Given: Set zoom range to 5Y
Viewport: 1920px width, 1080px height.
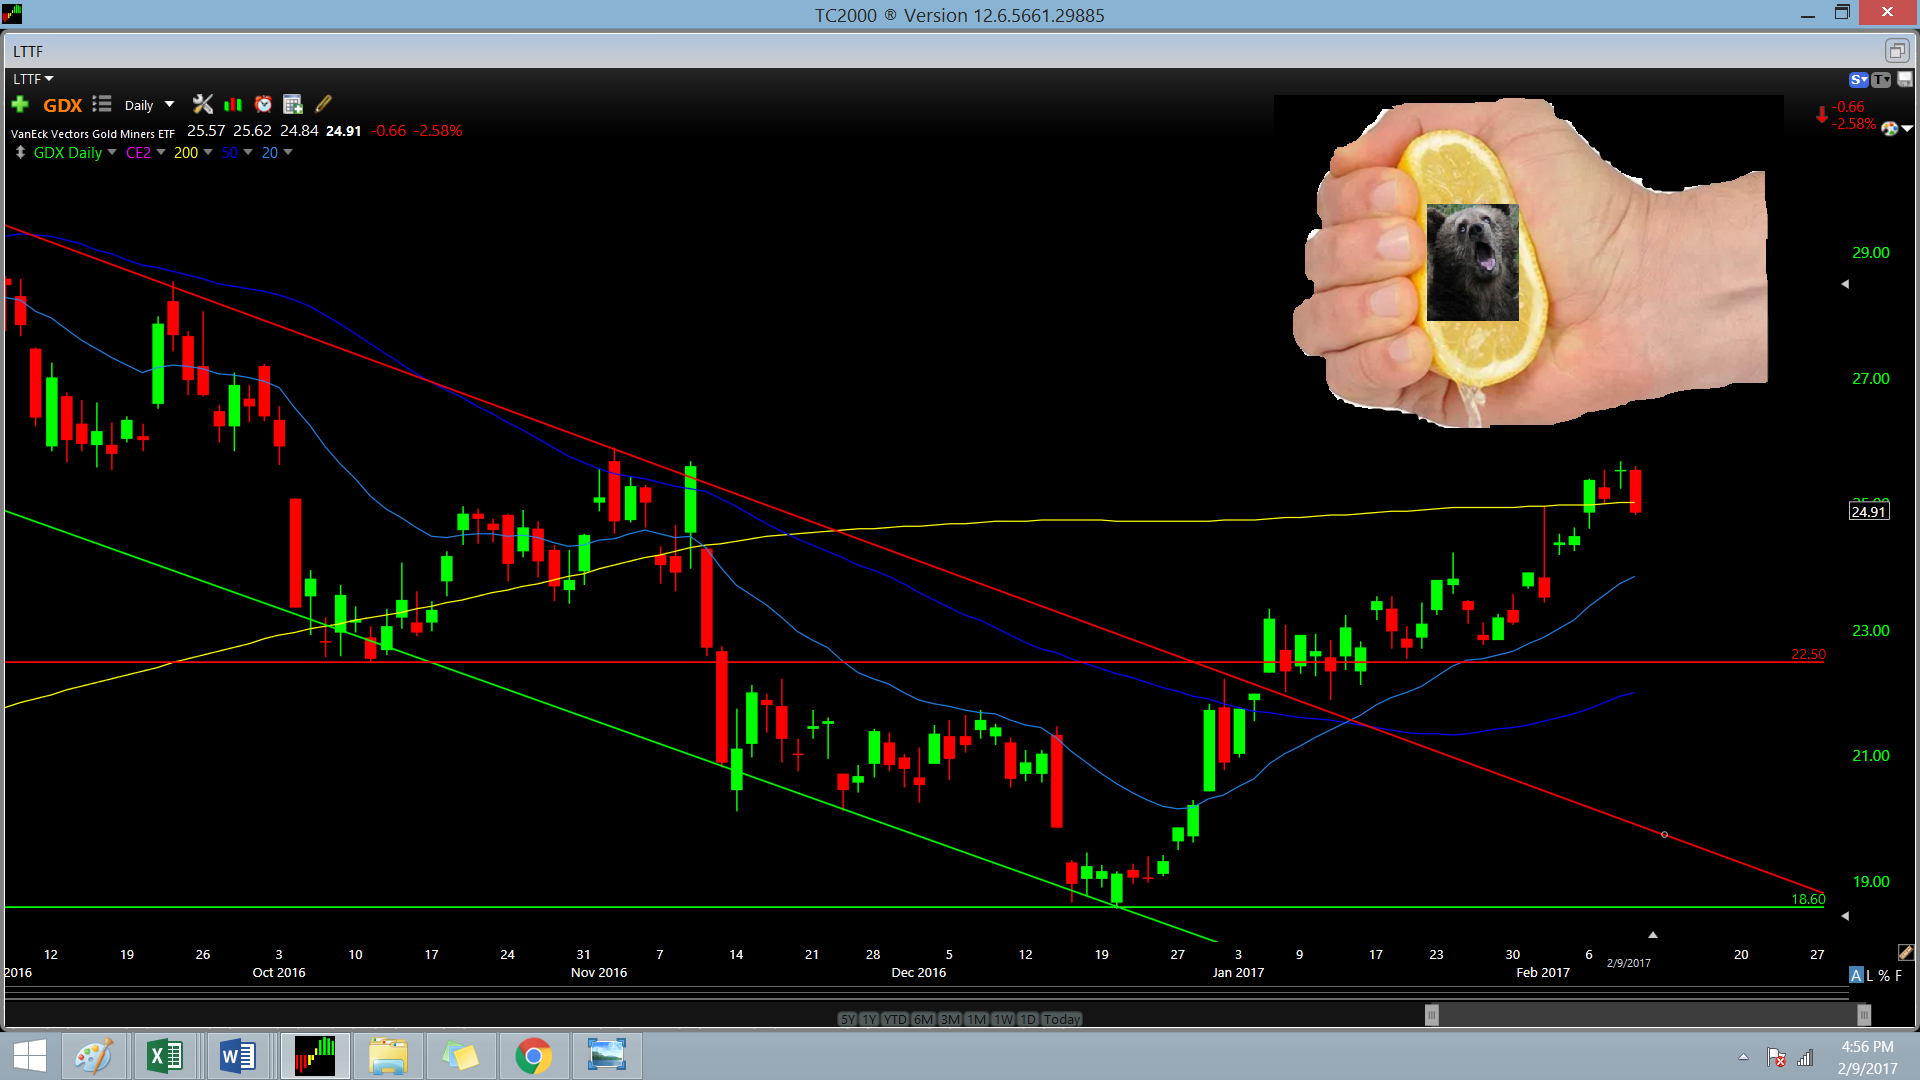Looking at the screenshot, I should coord(848,1019).
